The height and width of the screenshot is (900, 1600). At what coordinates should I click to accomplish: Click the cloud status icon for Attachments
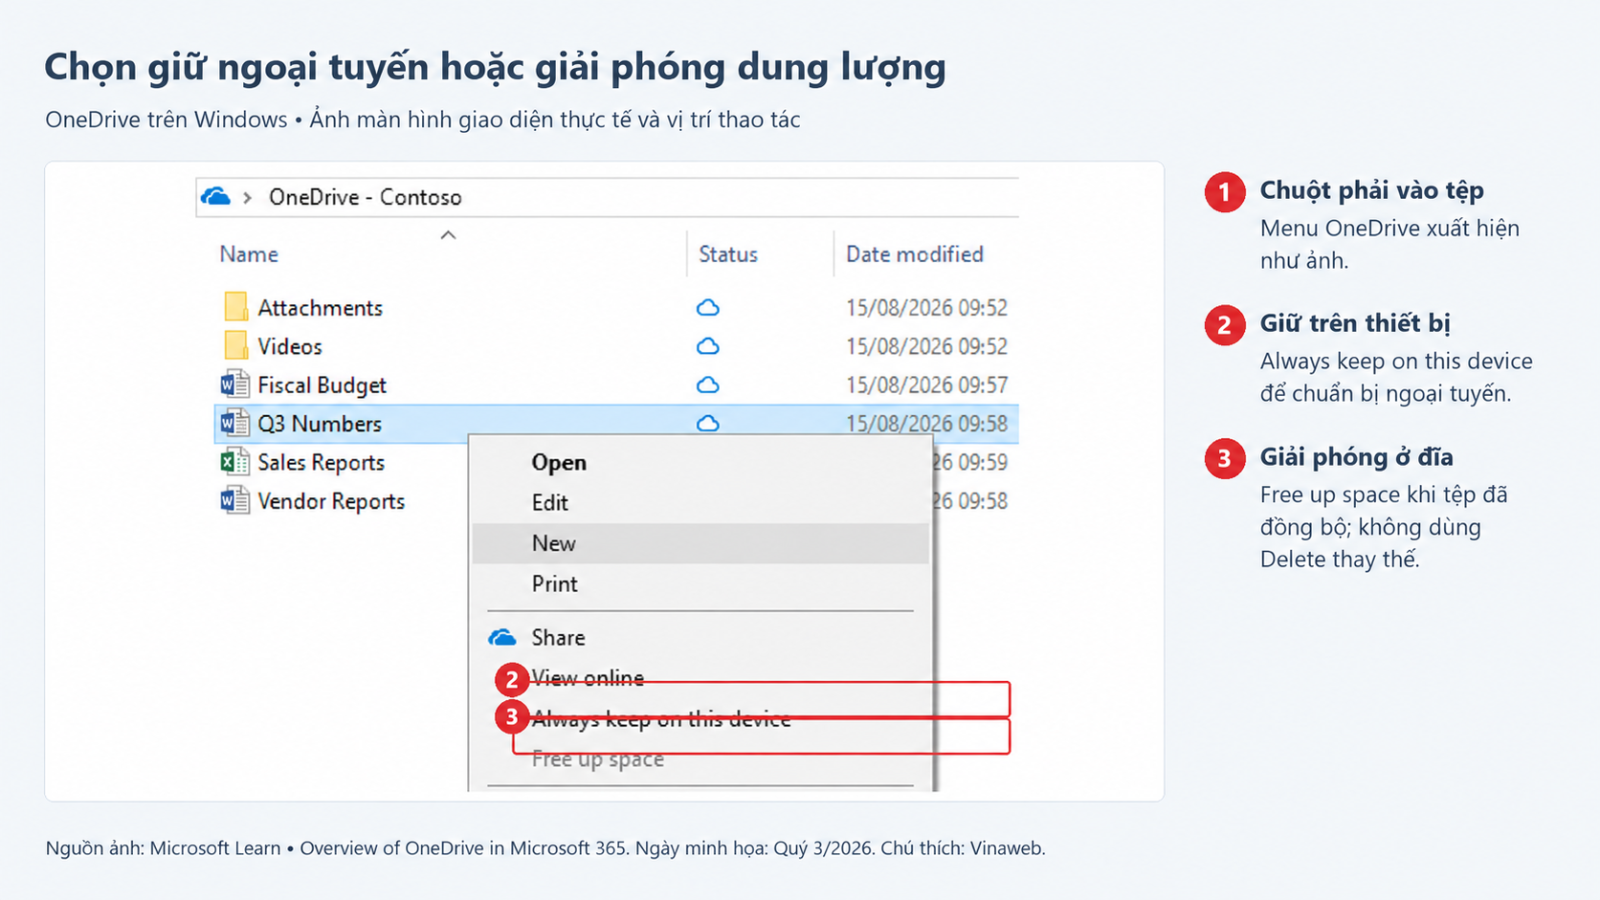(708, 307)
